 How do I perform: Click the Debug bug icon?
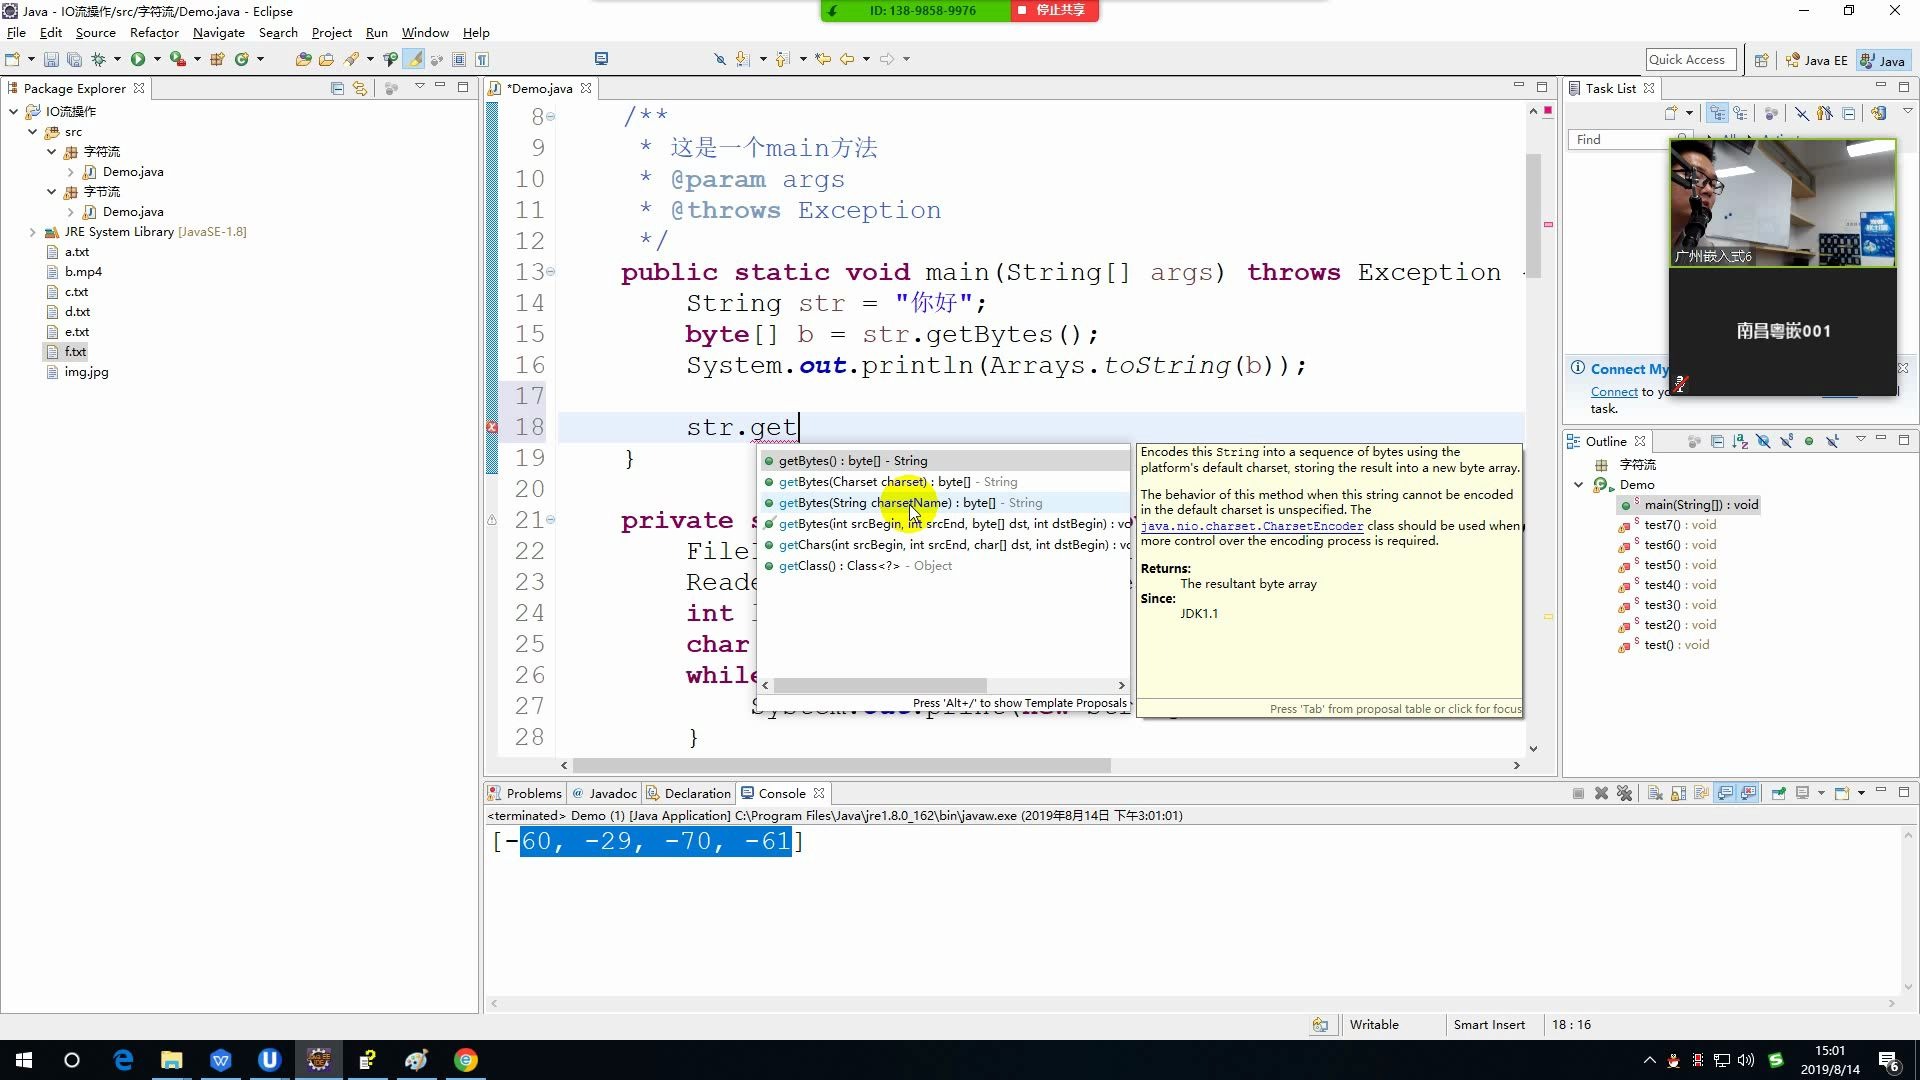98,60
